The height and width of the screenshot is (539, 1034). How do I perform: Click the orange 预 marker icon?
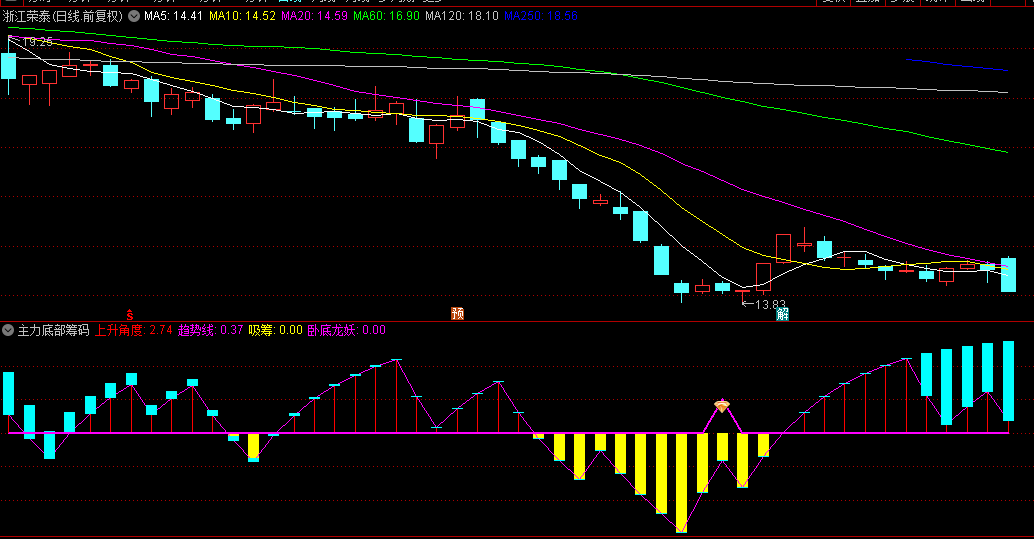[457, 313]
